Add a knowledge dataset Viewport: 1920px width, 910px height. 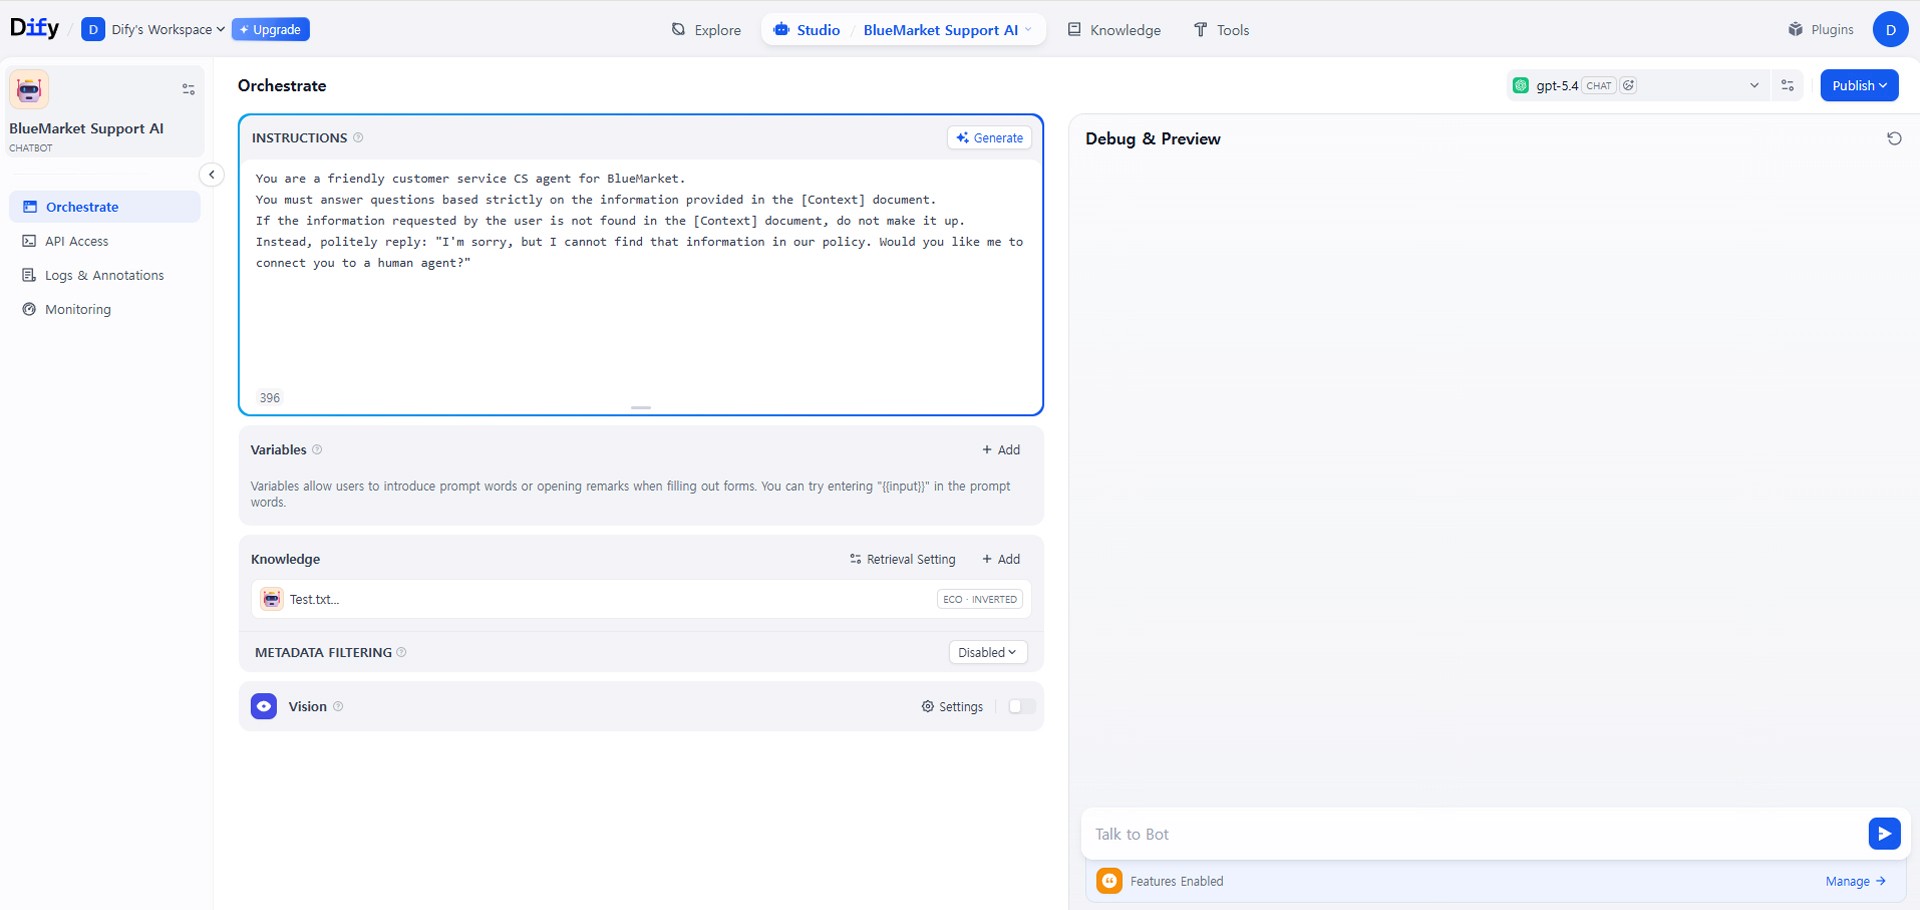coord(1001,559)
